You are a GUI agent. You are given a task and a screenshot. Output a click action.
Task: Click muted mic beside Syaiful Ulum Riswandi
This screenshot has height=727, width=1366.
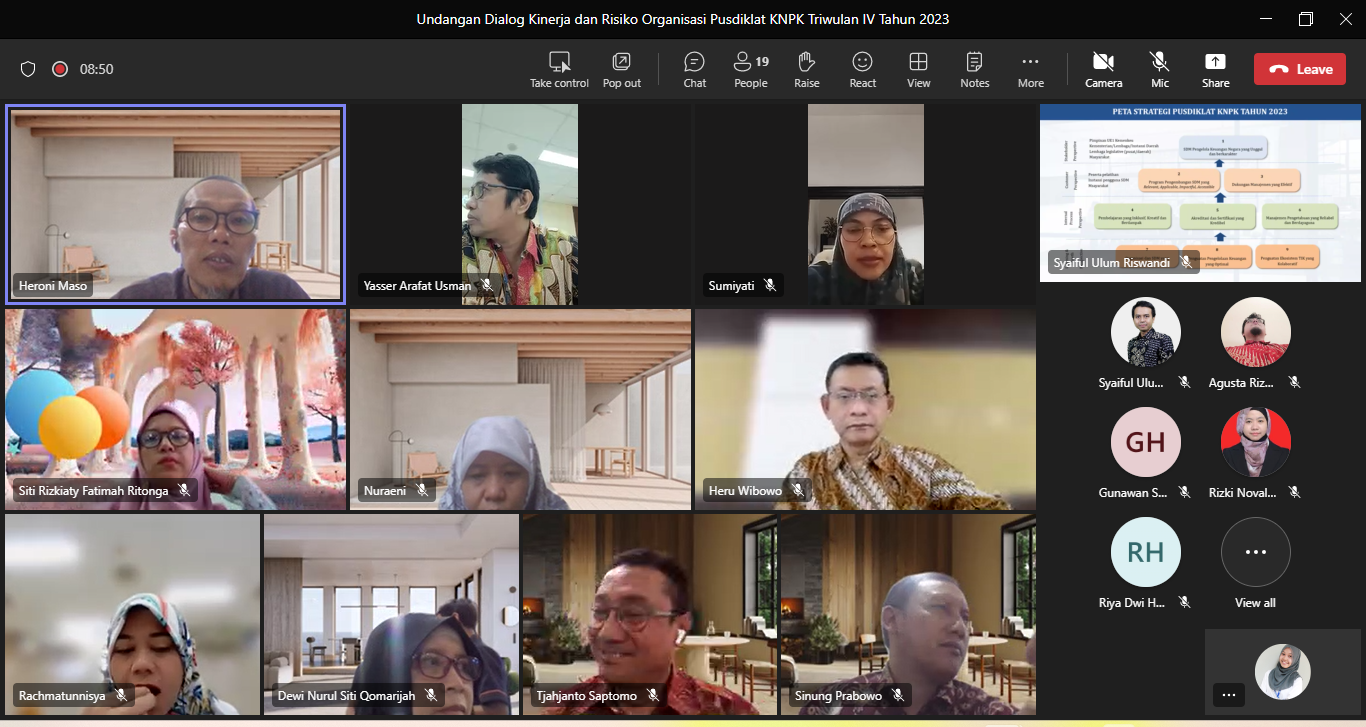(1186, 263)
